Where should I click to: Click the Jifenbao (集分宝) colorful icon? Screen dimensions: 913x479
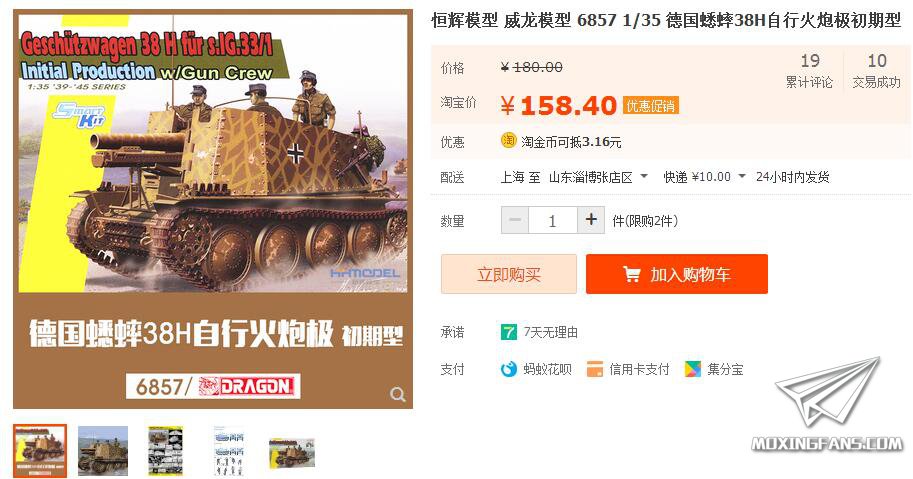[692, 369]
